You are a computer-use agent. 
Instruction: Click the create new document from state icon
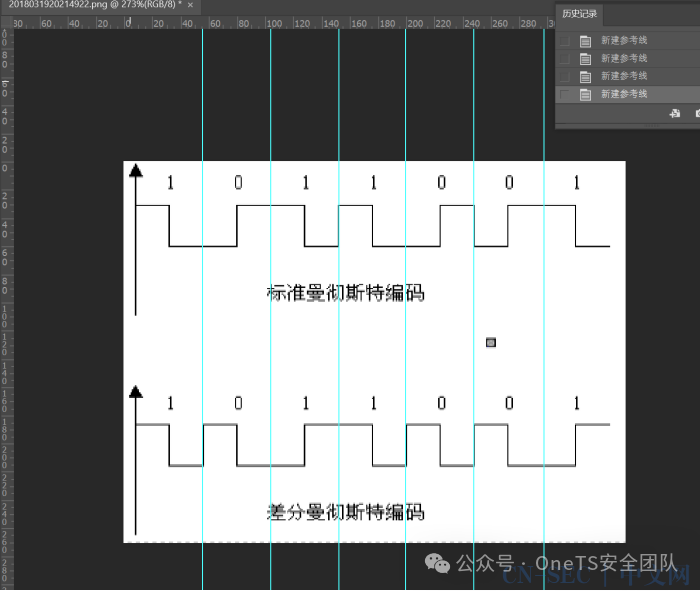[x=675, y=113]
